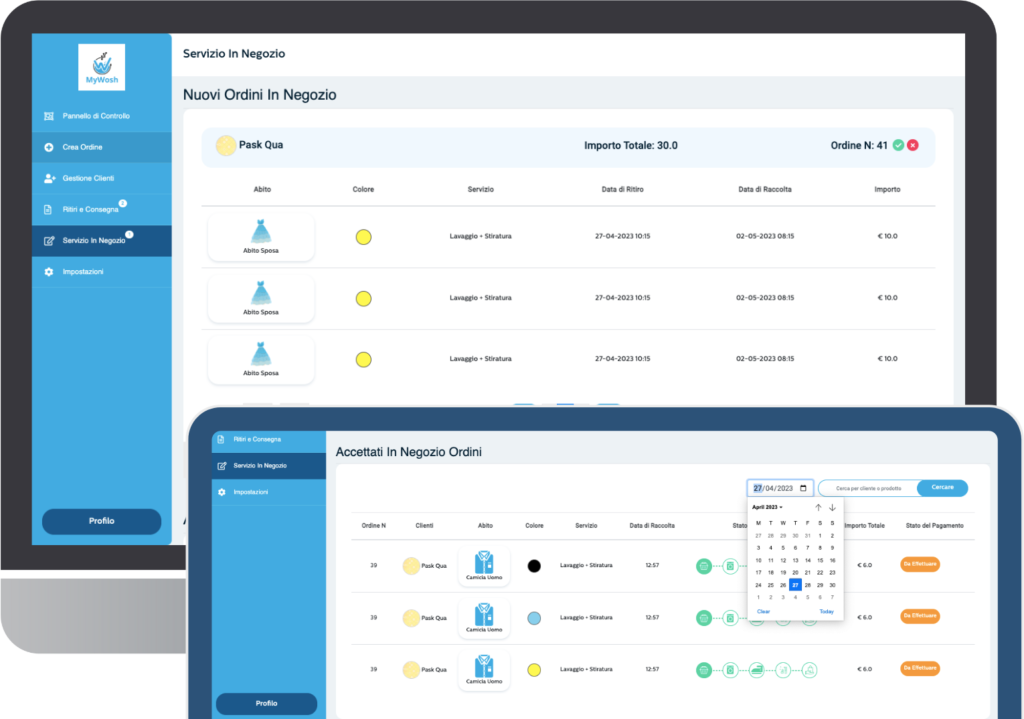Select day 24 in April calendar

758,585
